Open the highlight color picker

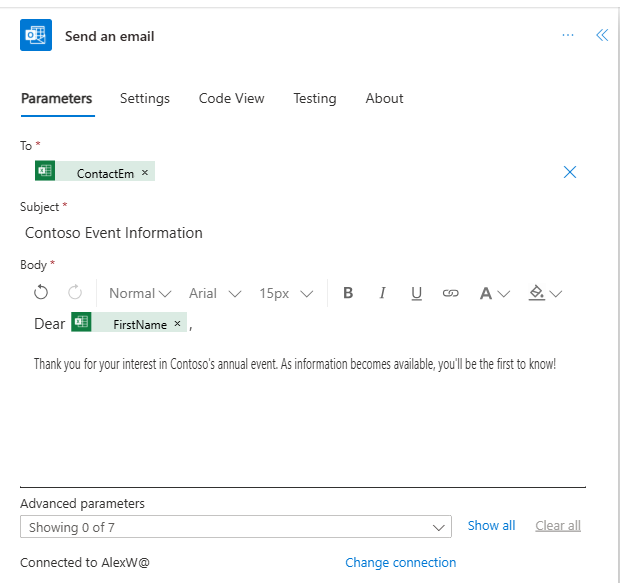pyautogui.click(x=545, y=293)
